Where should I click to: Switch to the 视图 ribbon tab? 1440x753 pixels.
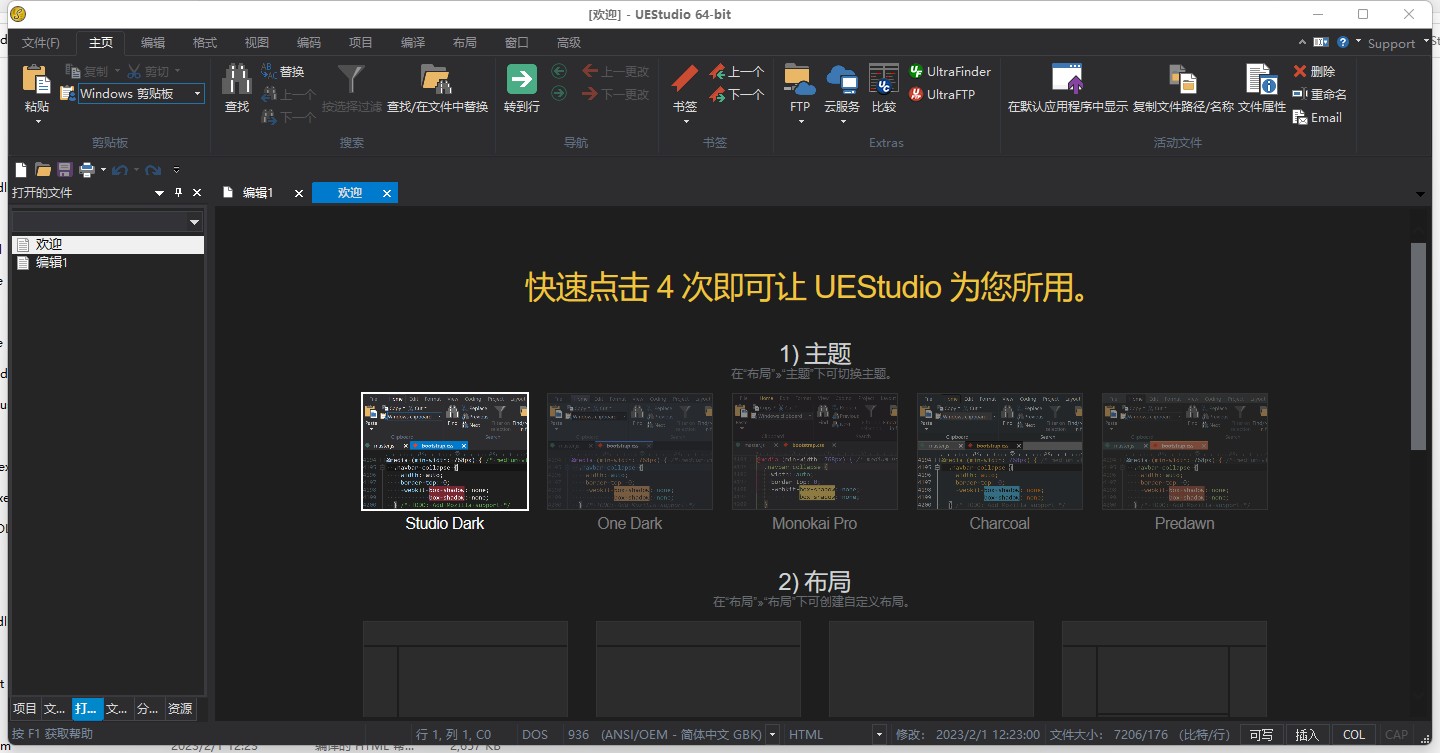pyautogui.click(x=257, y=42)
